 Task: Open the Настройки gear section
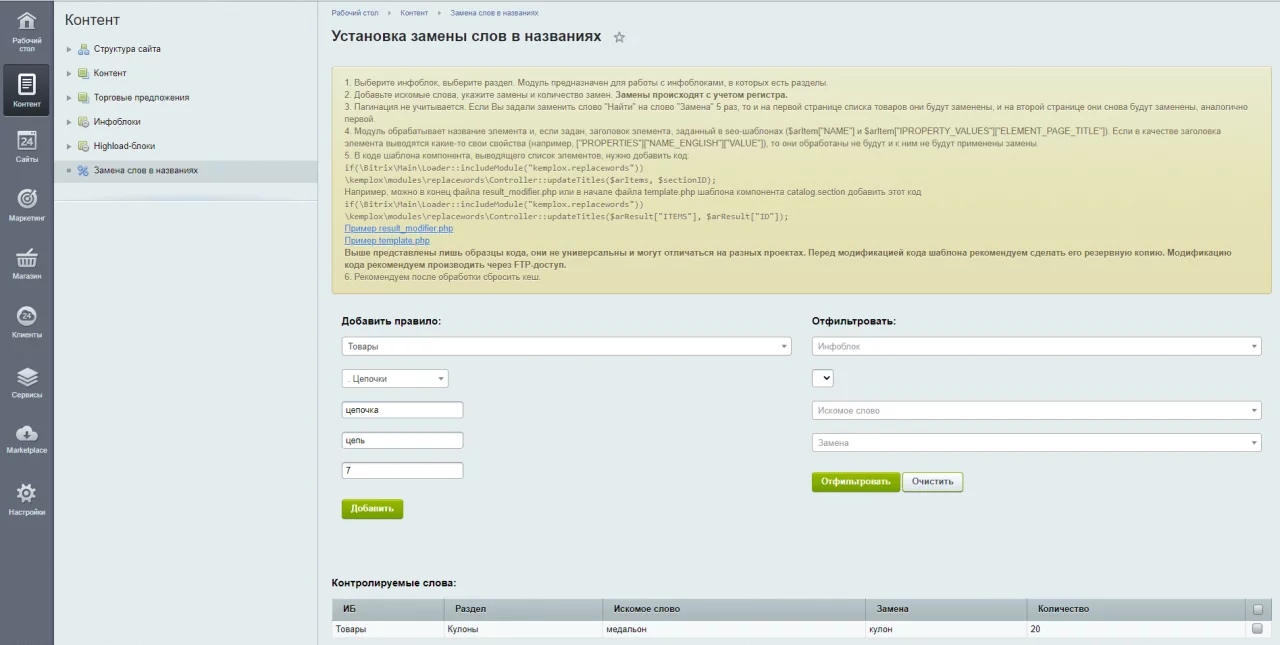click(x=27, y=499)
